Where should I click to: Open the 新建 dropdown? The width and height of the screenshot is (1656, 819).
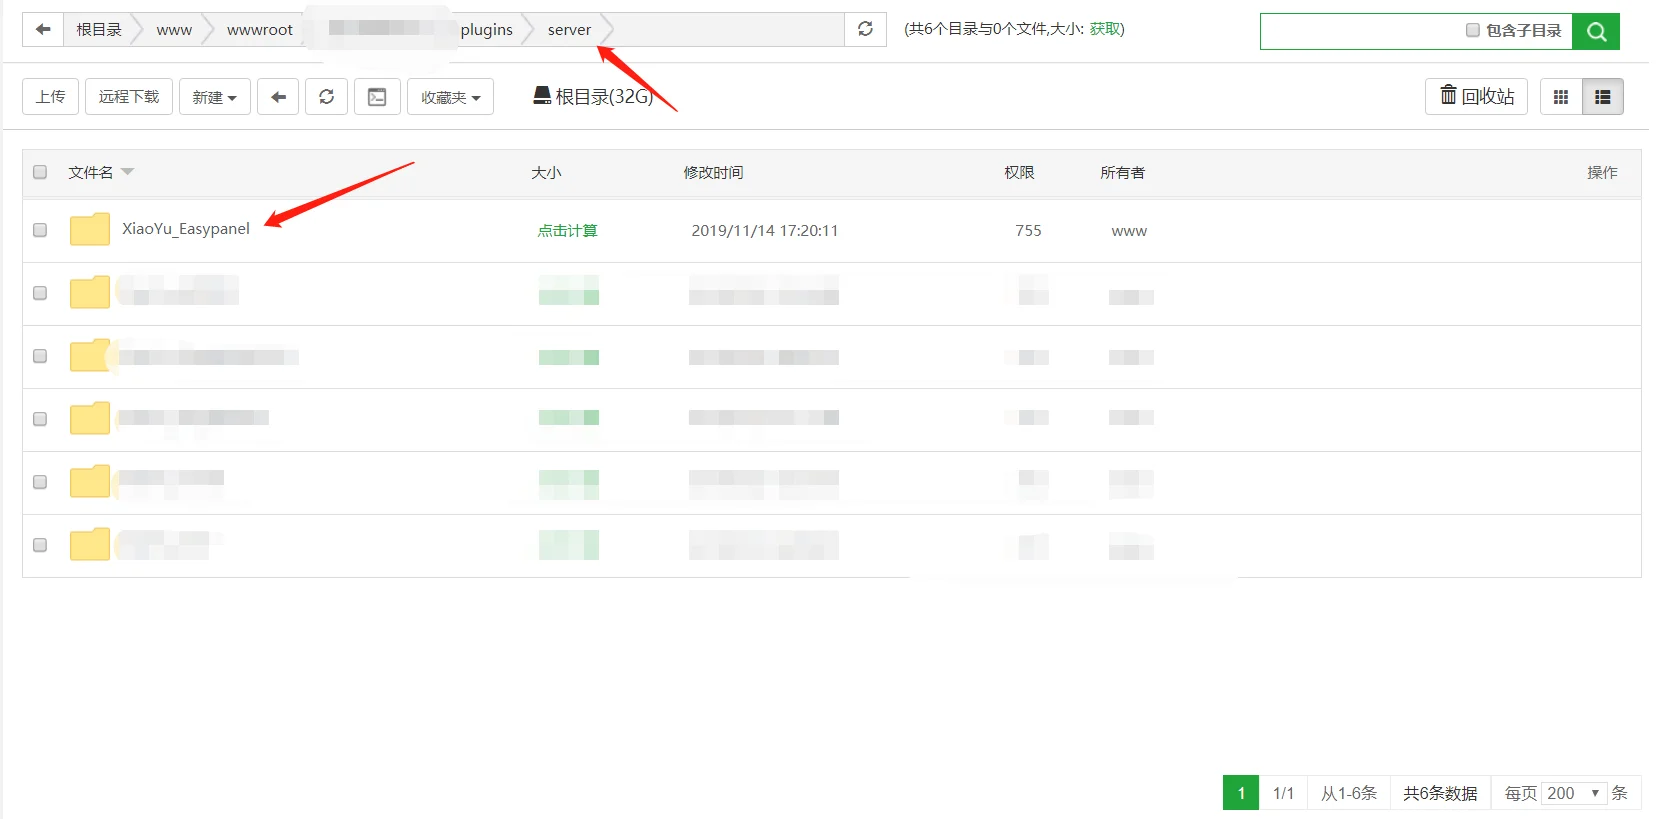(215, 97)
